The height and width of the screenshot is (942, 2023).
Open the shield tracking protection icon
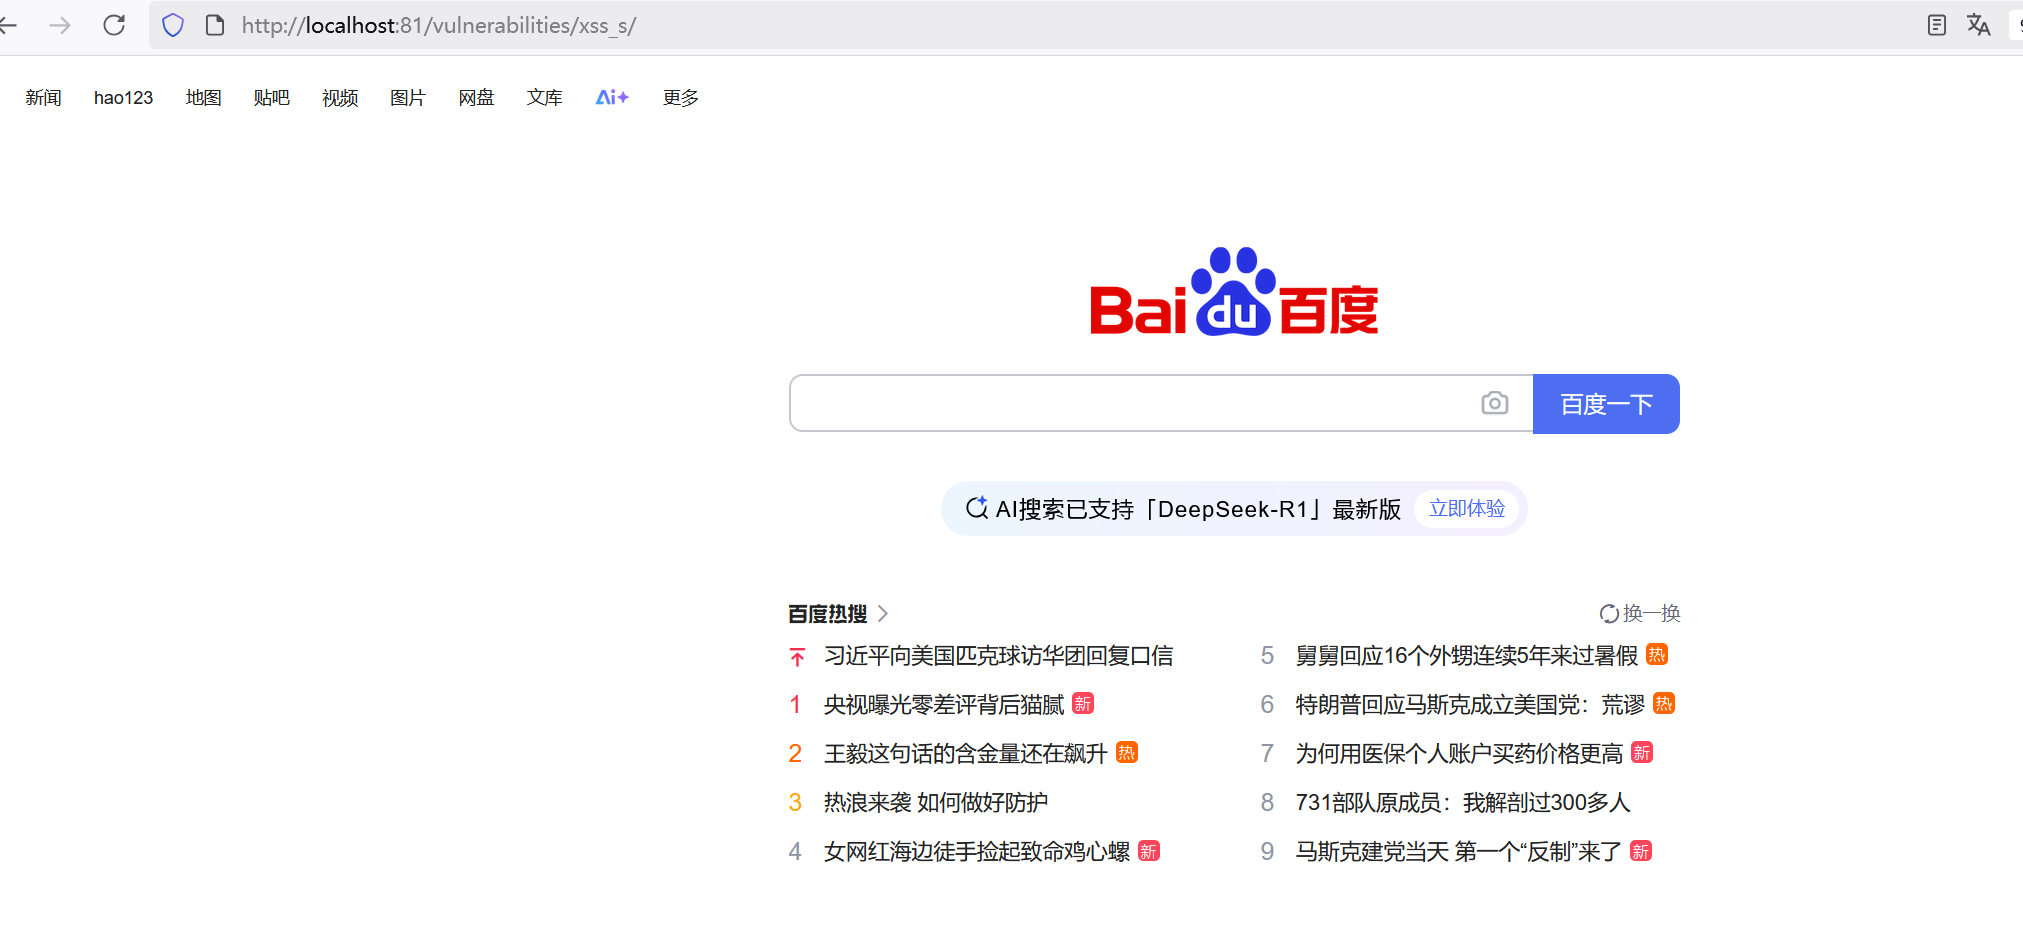(173, 25)
